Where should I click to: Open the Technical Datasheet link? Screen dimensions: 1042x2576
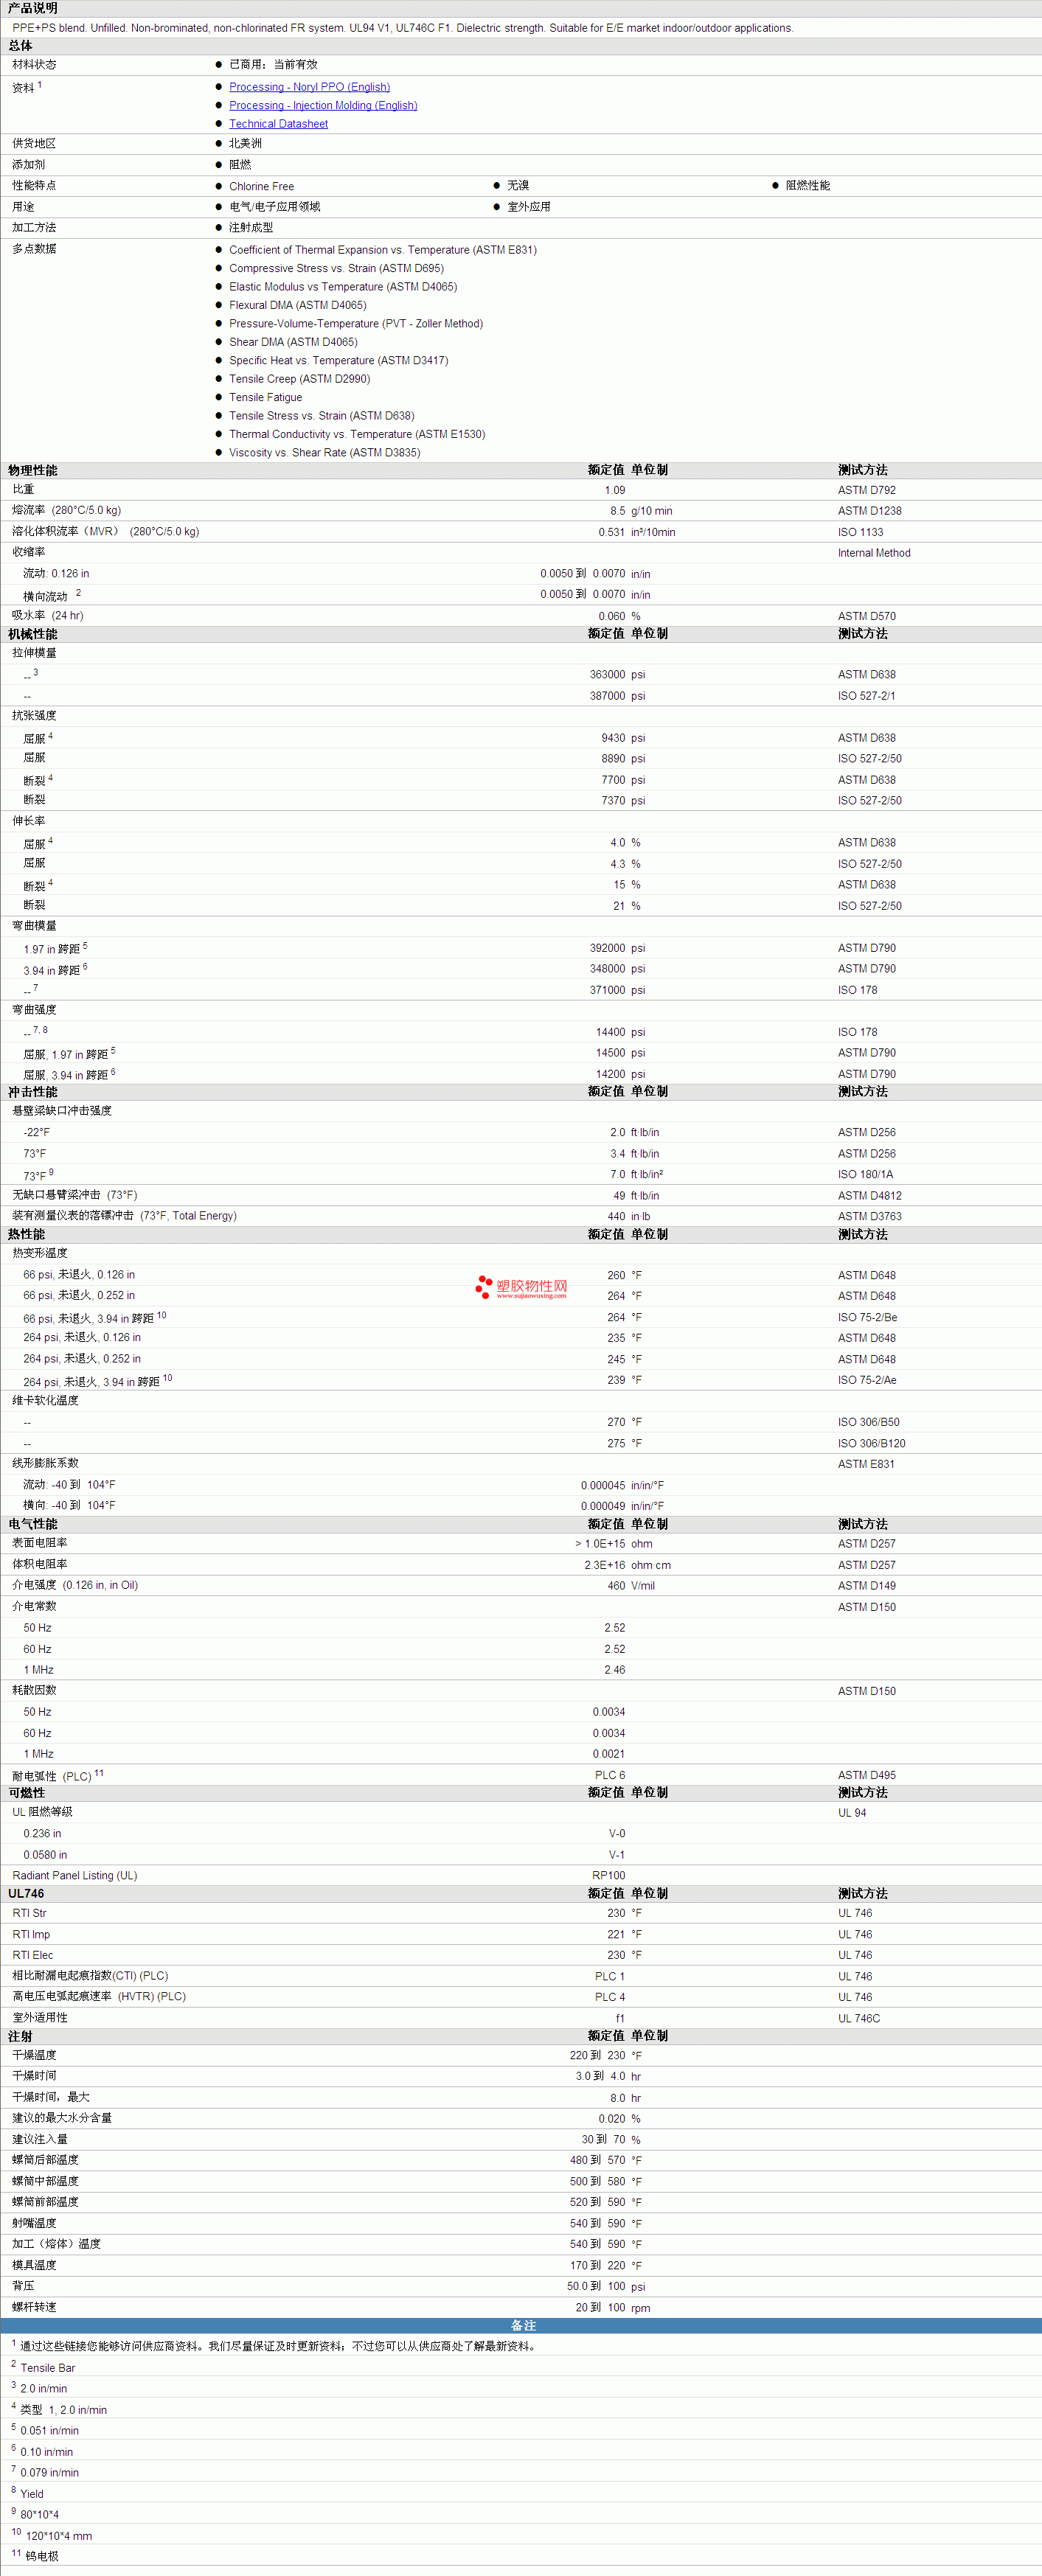(x=278, y=124)
